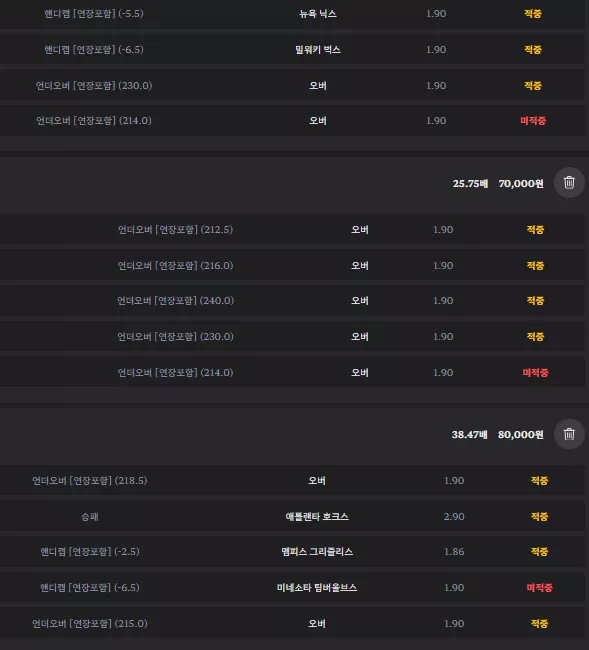
Task: Click the 38.47배 odds total
Action: [469, 434]
